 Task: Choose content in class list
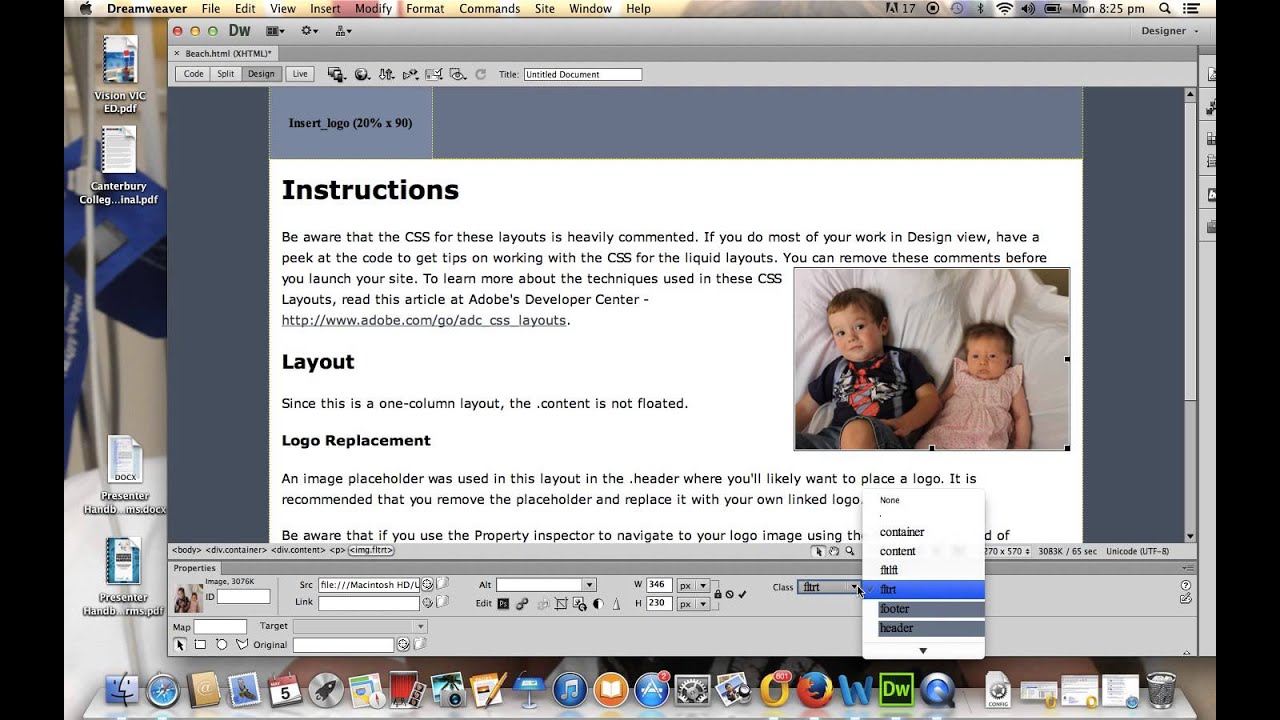click(x=923, y=551)
